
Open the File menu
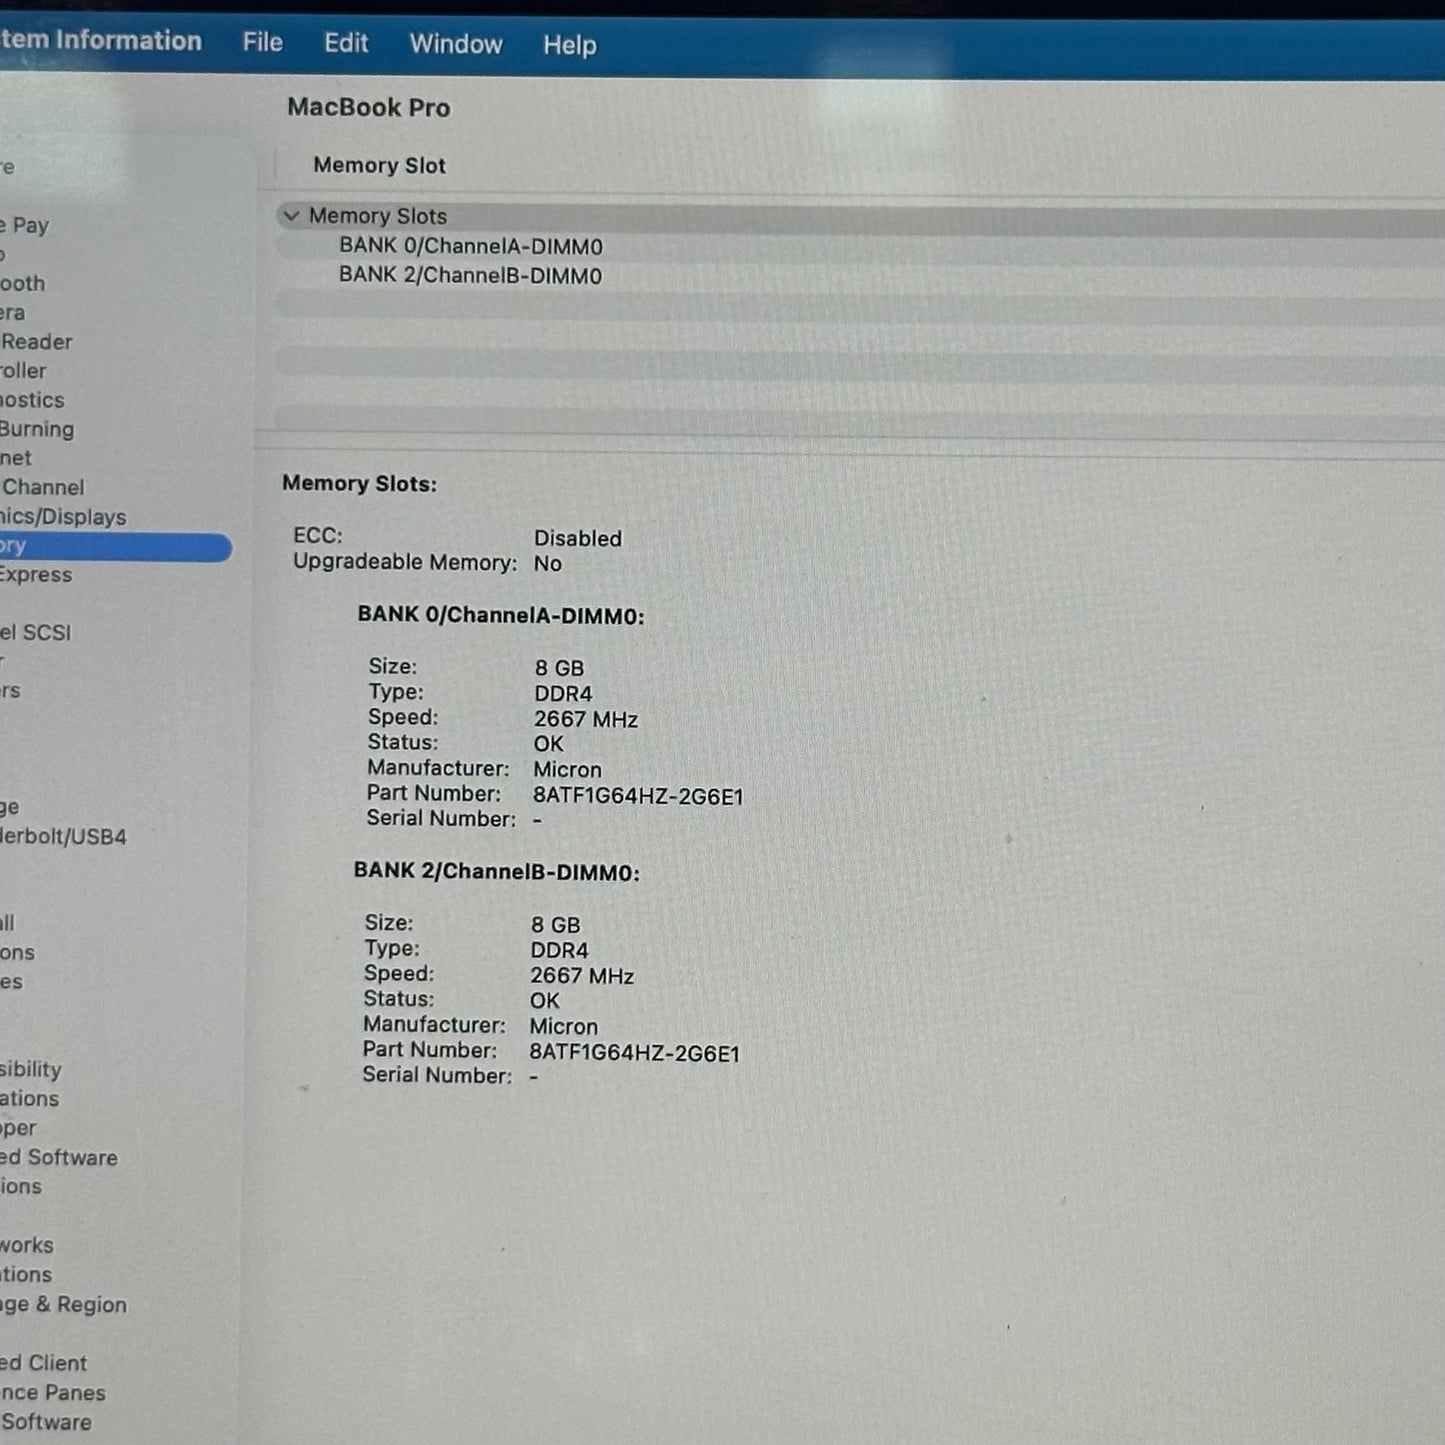262,42
